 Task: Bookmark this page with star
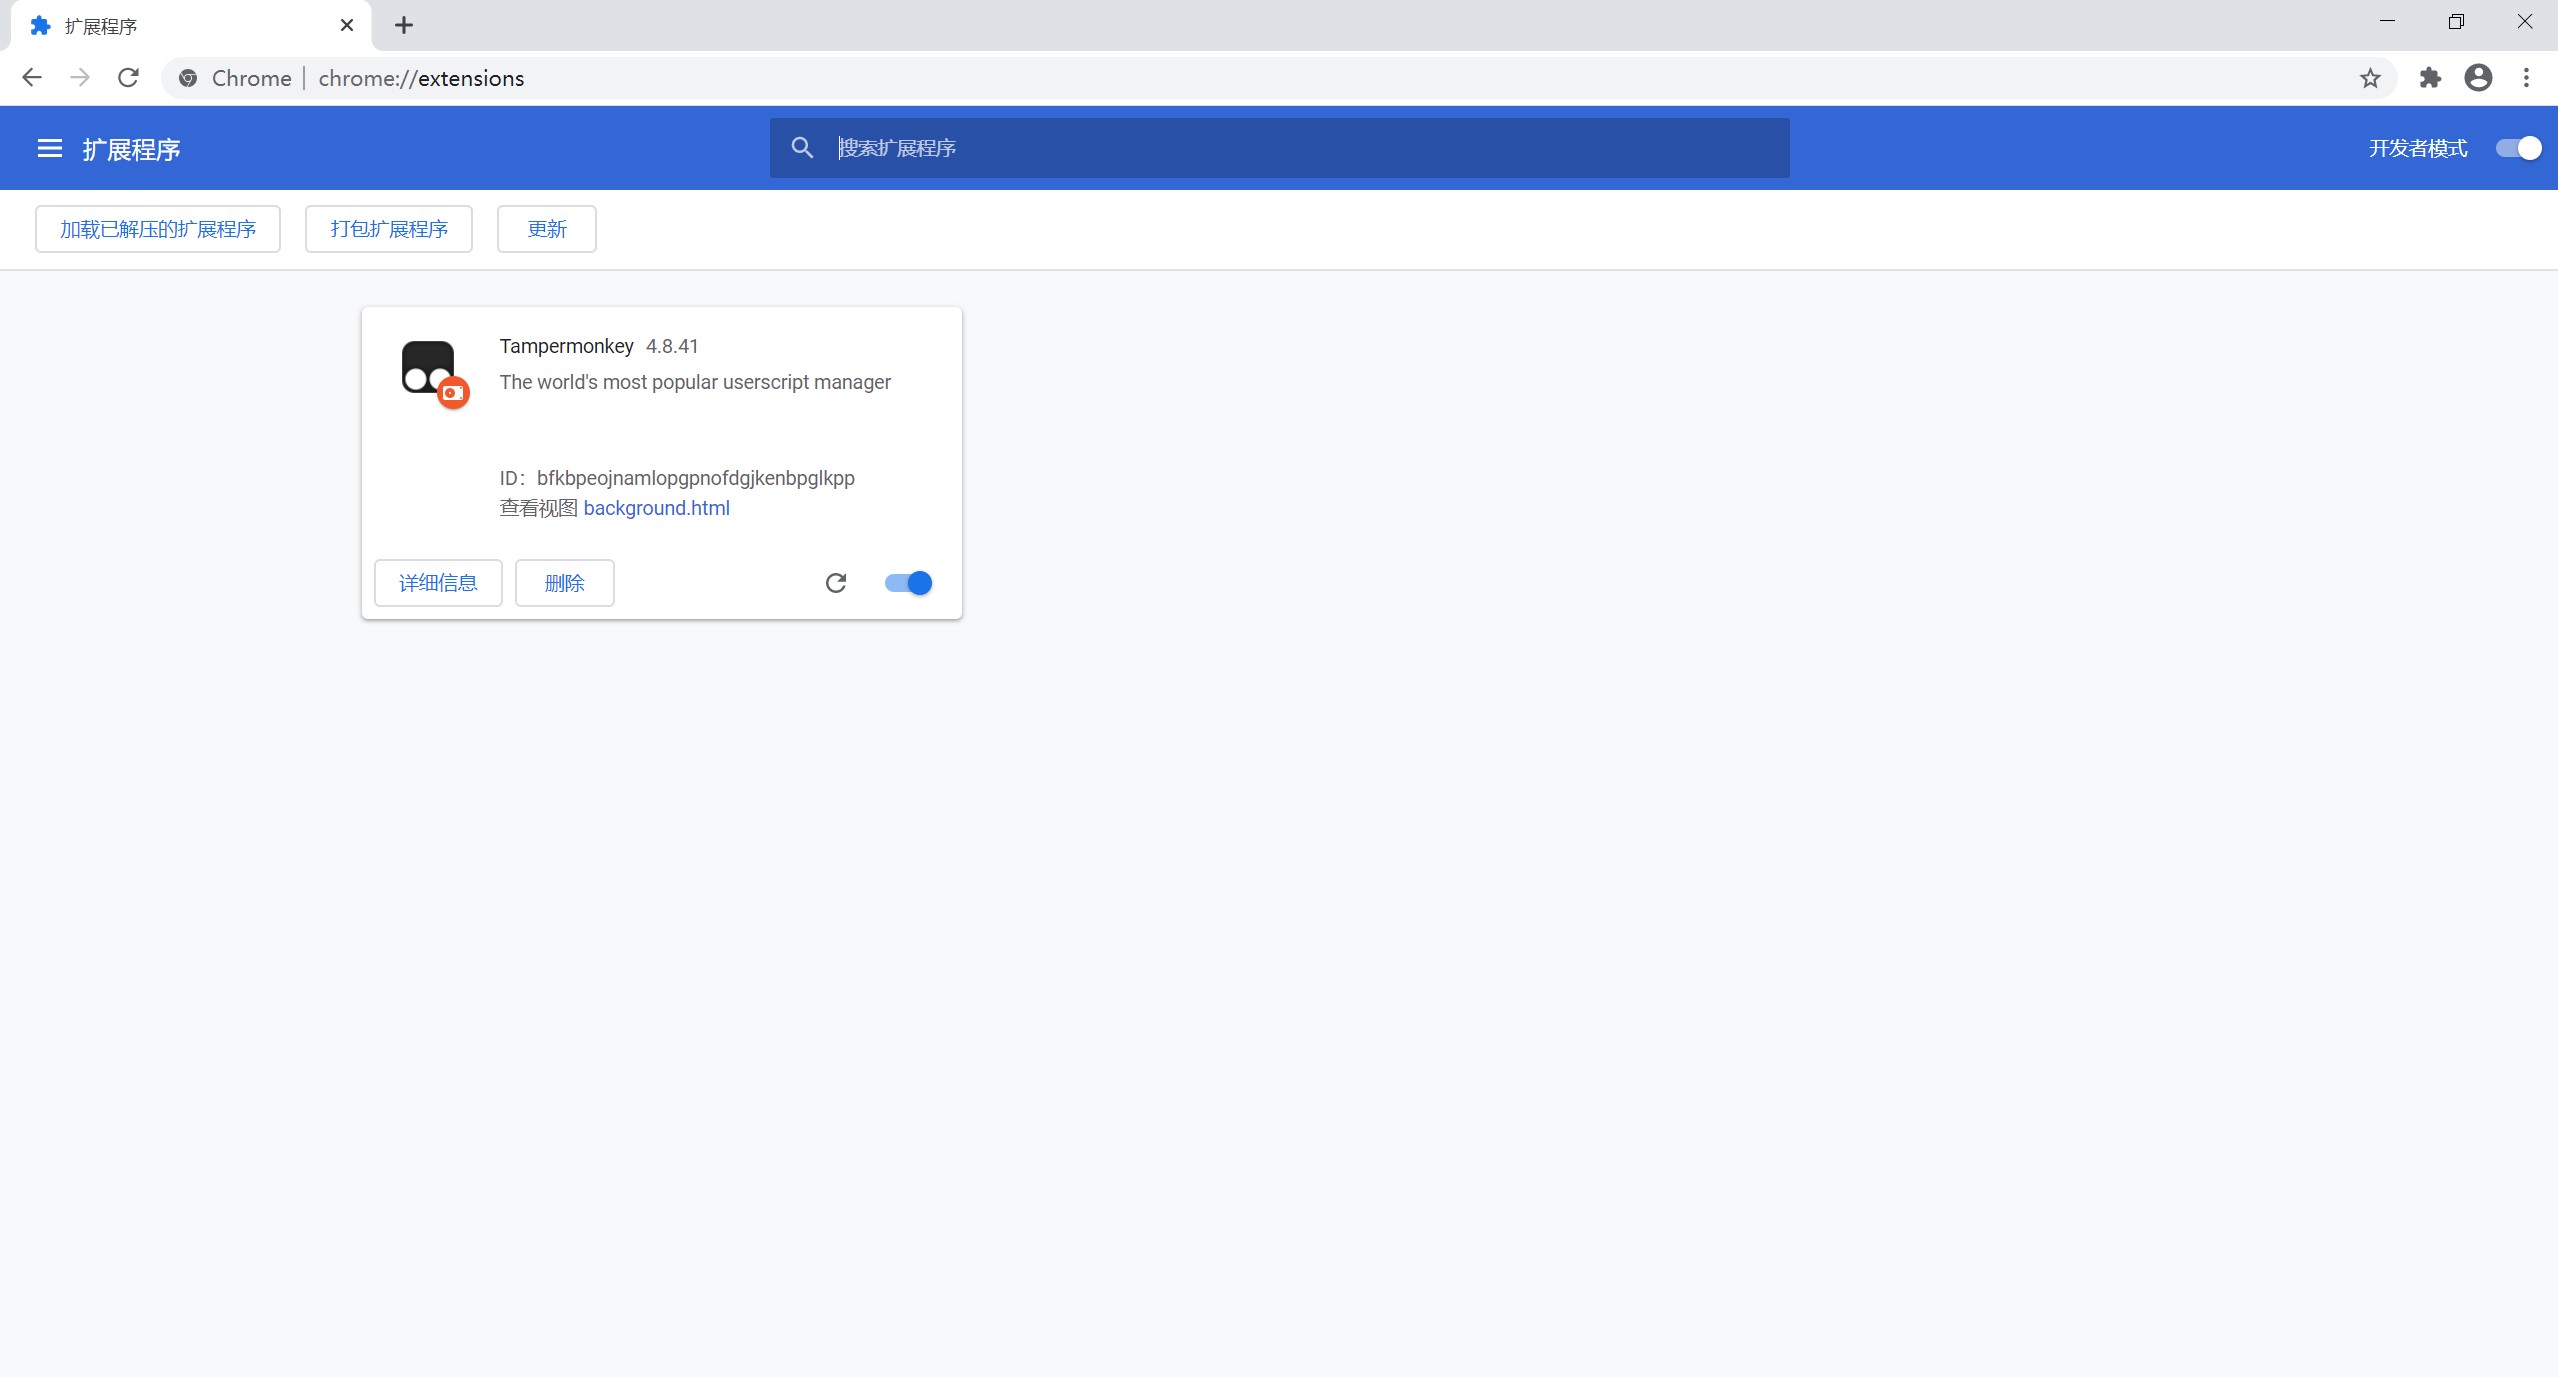[2370, 78]
